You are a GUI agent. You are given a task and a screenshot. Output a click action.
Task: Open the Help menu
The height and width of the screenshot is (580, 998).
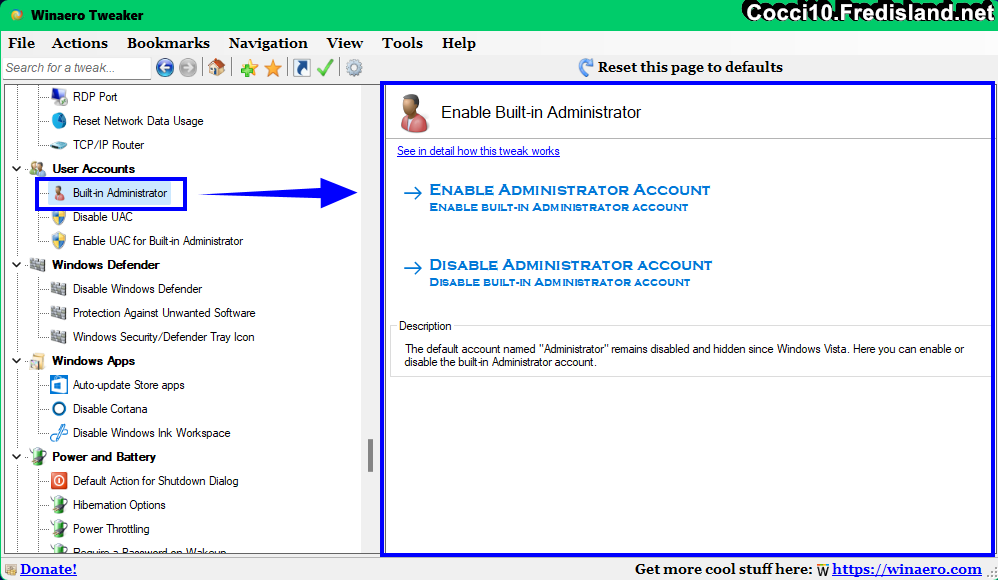pos(459,43)
